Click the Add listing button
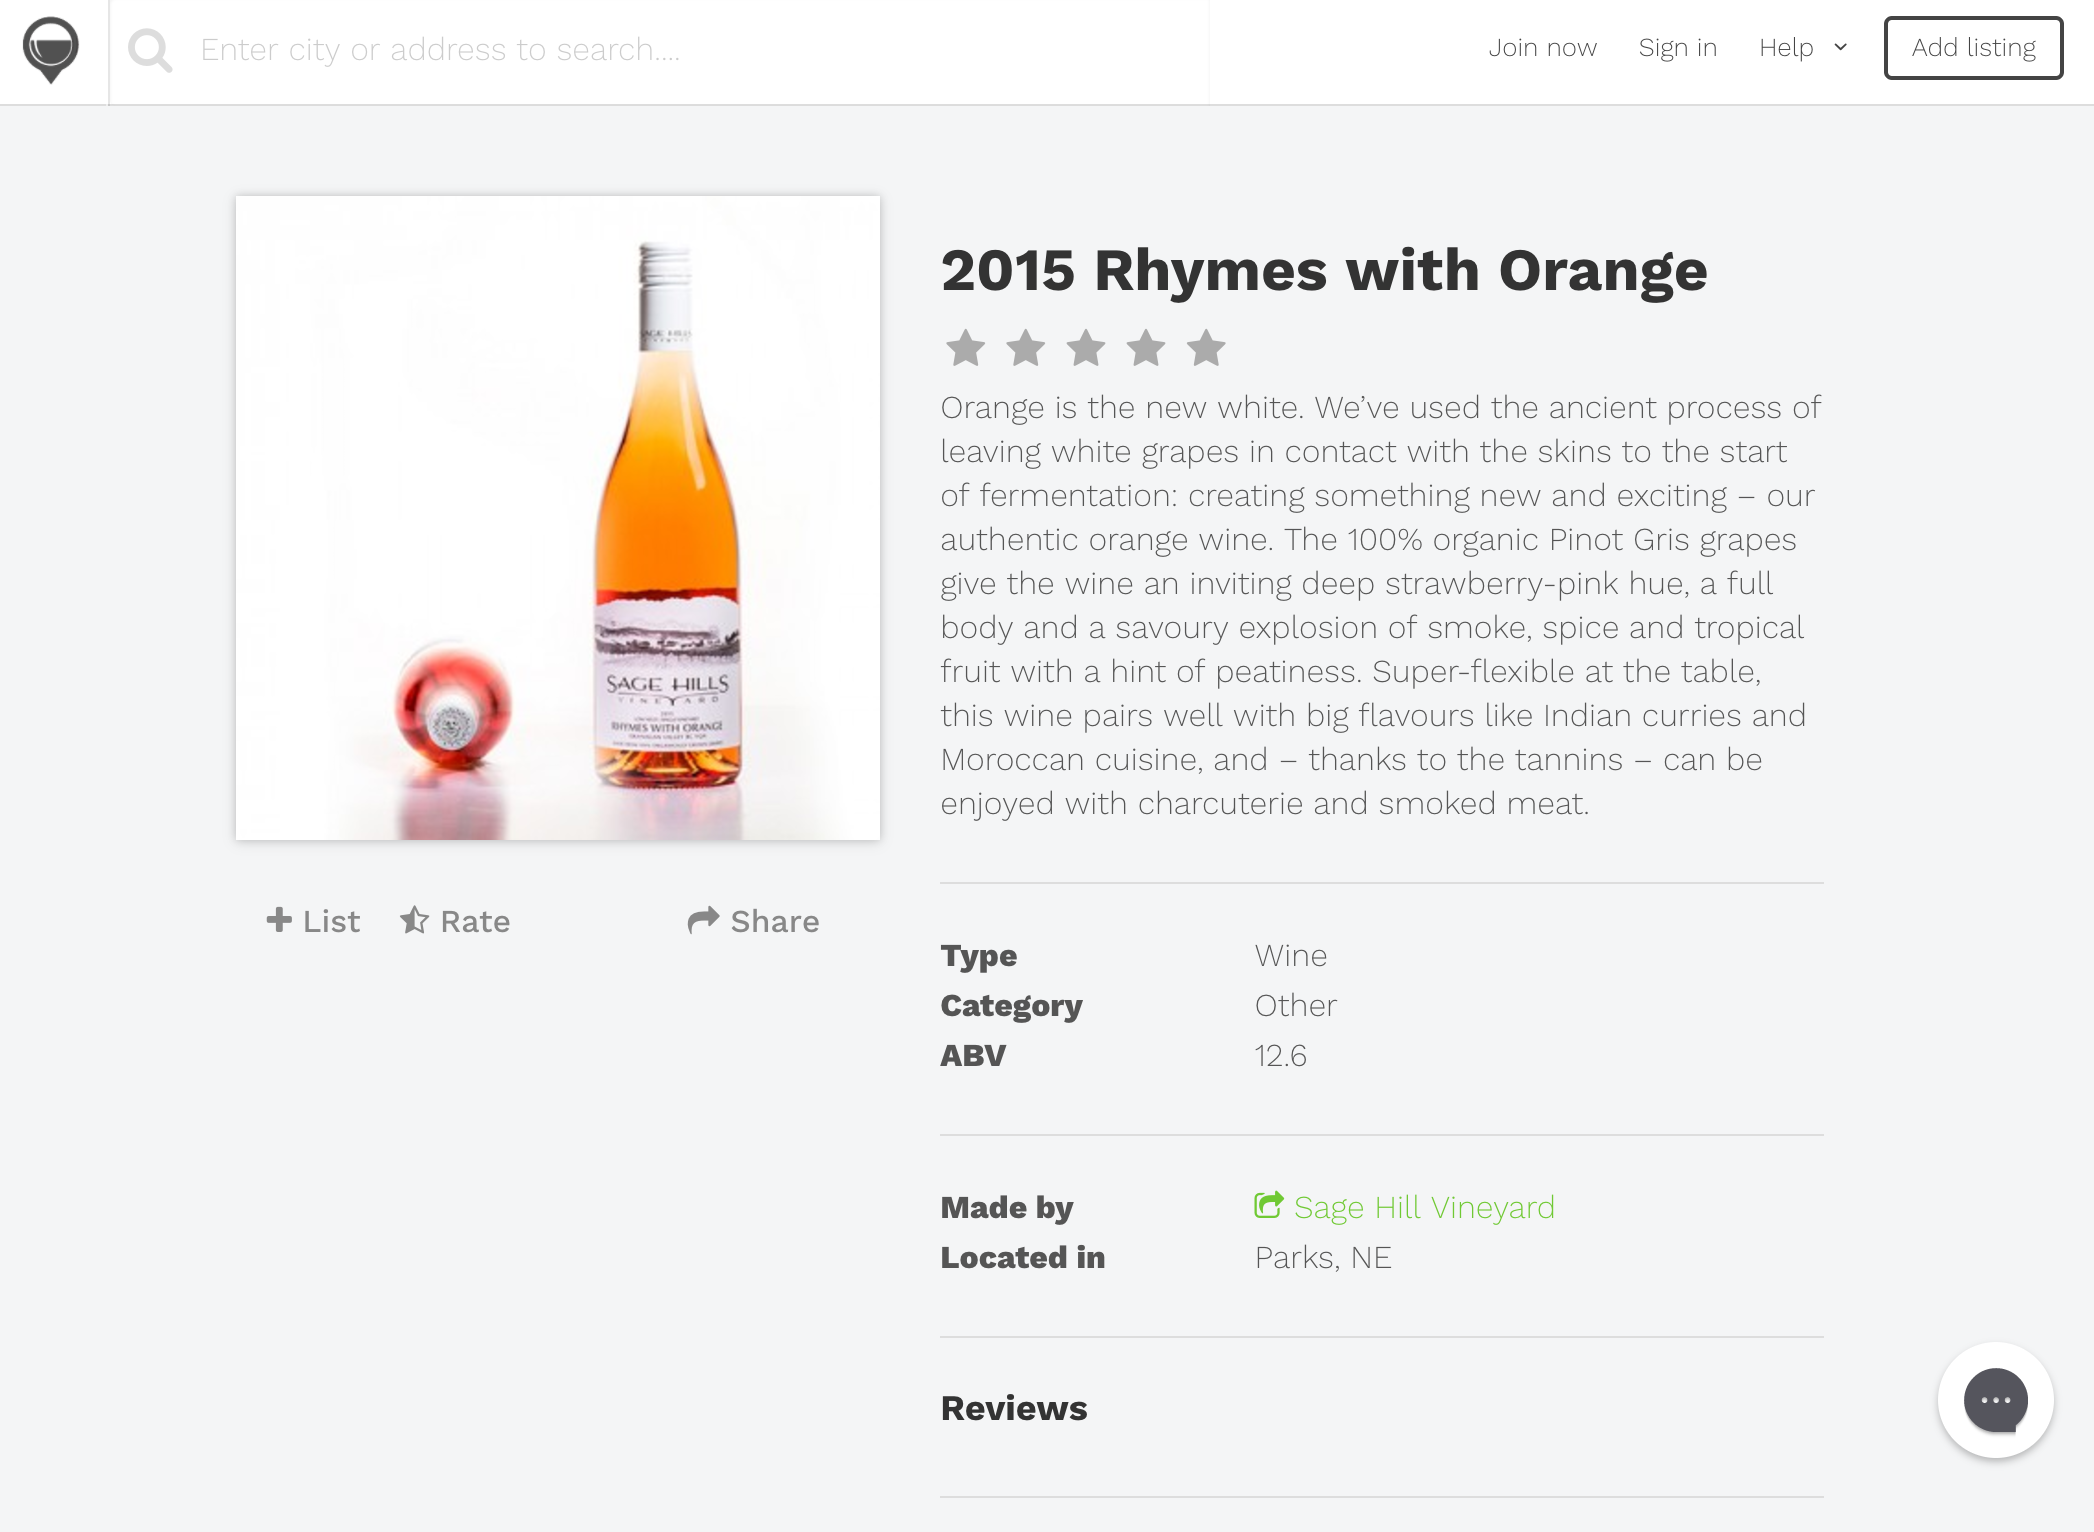The image size is (2094, 1532). (x=1973, y=48)
